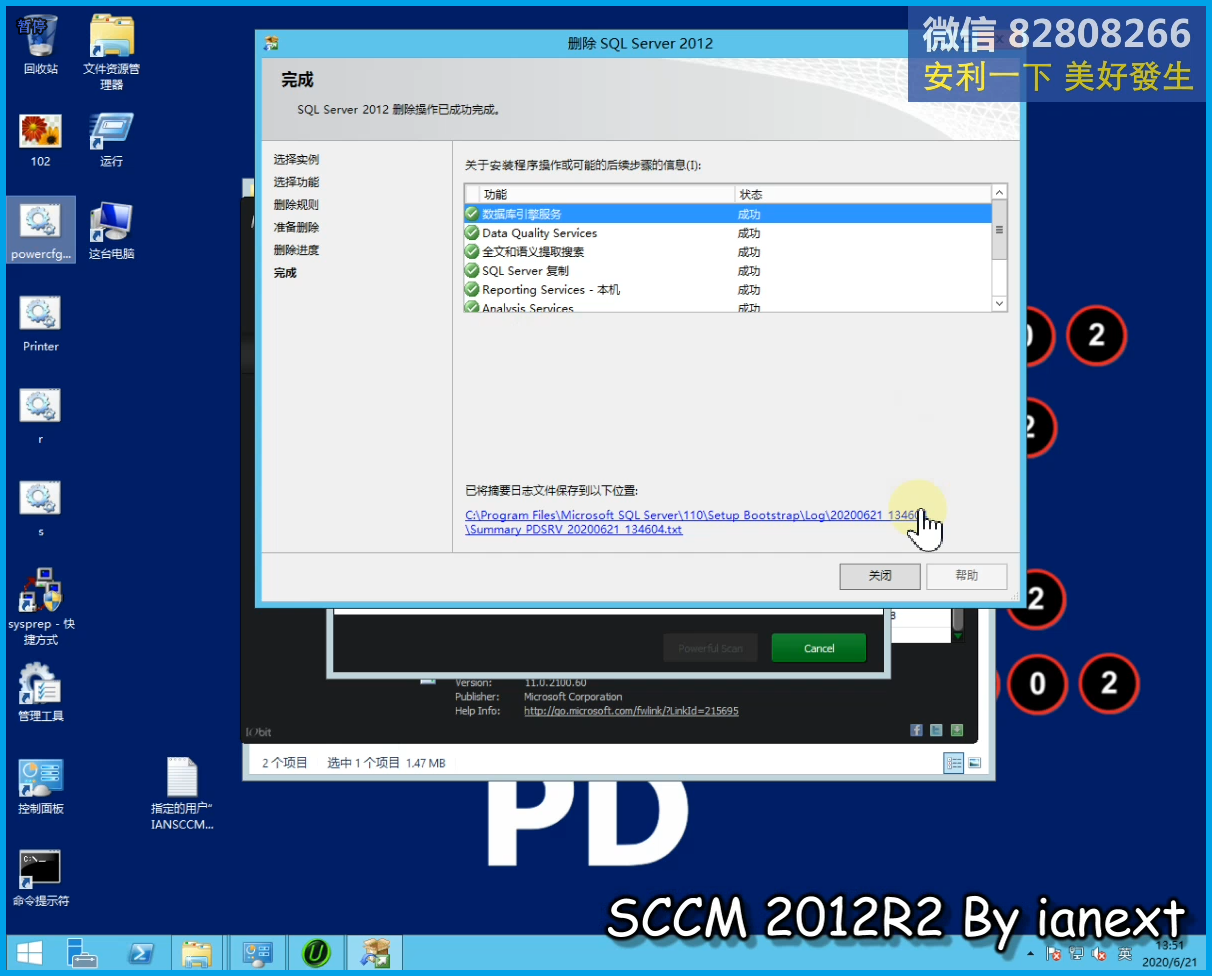Switch to the SQL Server setup taskbar icon
1212x976 pixels.
(x=375, y=954)
